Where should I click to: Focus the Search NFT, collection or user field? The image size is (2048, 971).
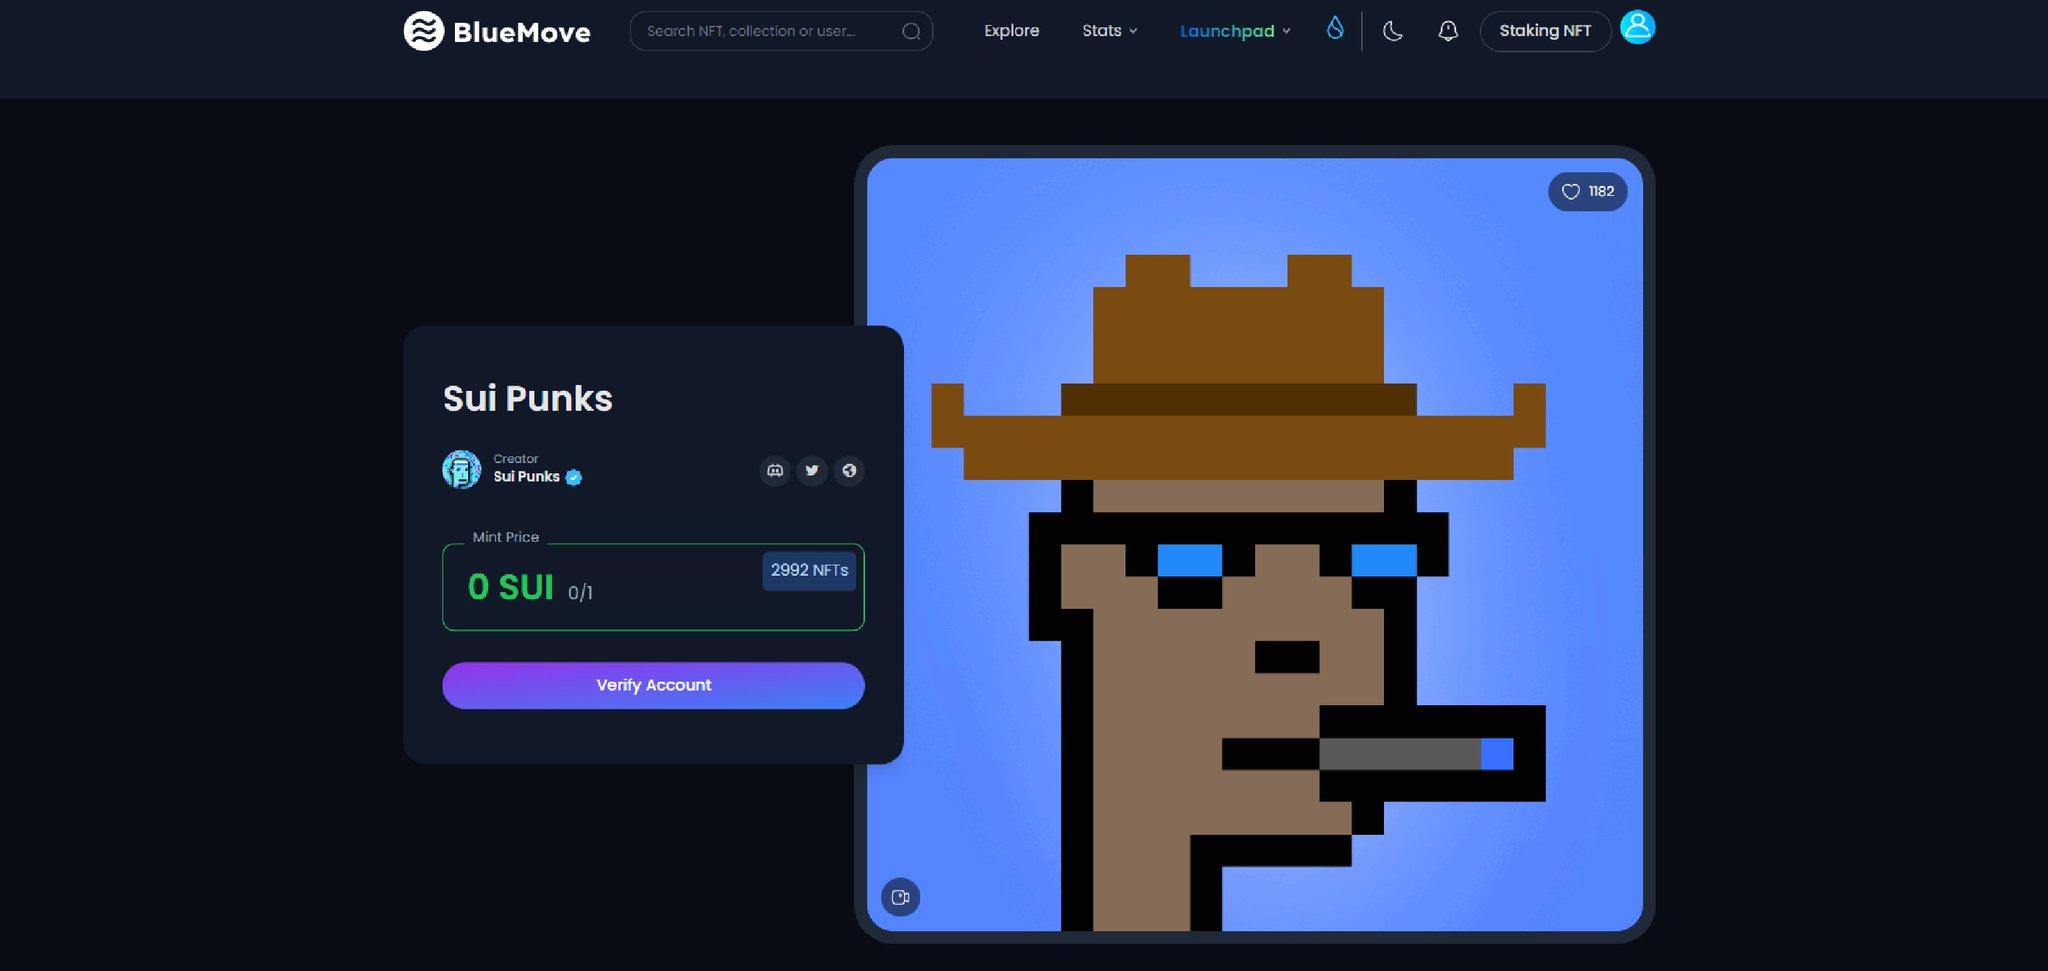coord(780,31)
